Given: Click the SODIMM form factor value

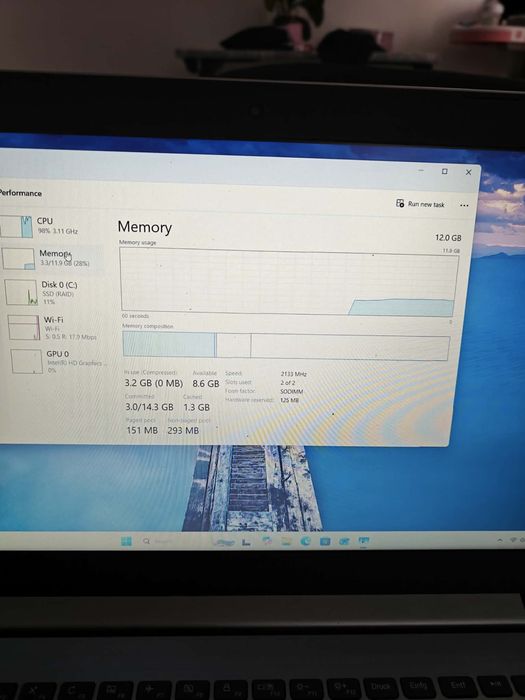Looking at the screenshot, I should tap(292, 392).
